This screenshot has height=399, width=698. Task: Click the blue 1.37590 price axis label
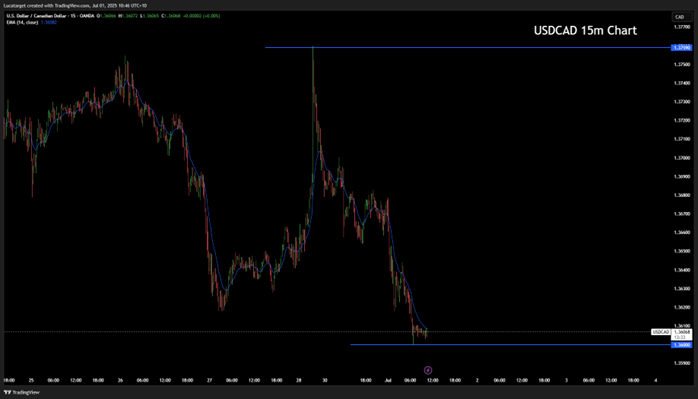pyautogui.click(x=682, y=47)
